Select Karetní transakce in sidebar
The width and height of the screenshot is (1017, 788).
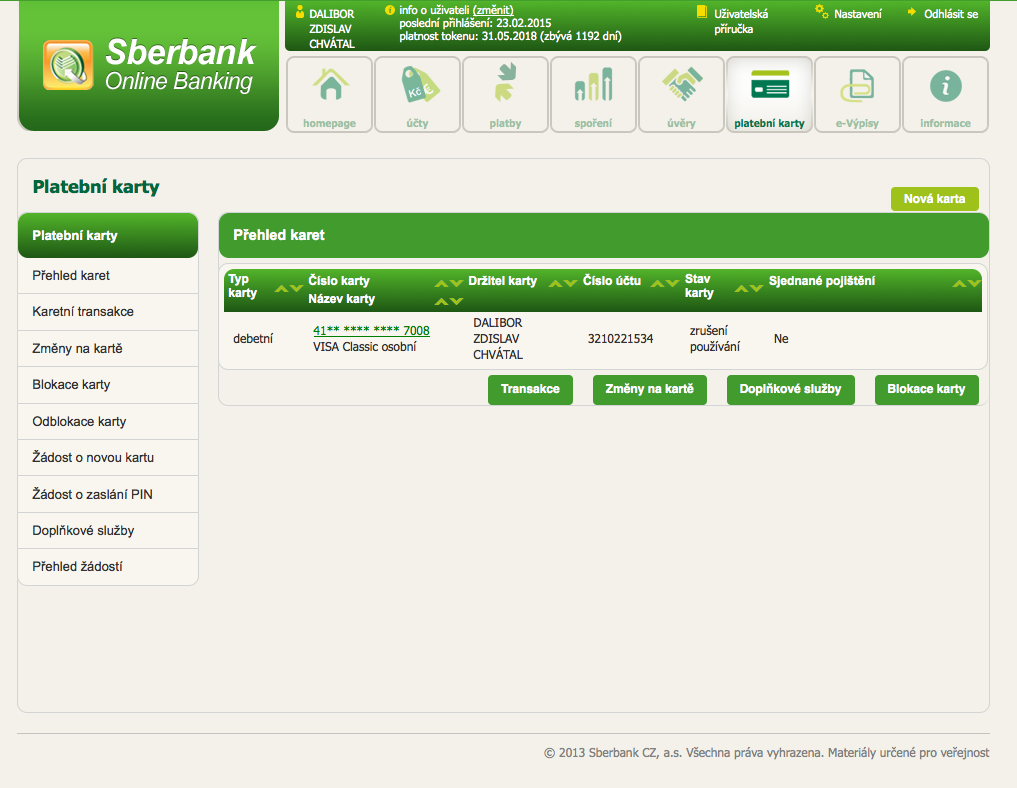[108, 312]
